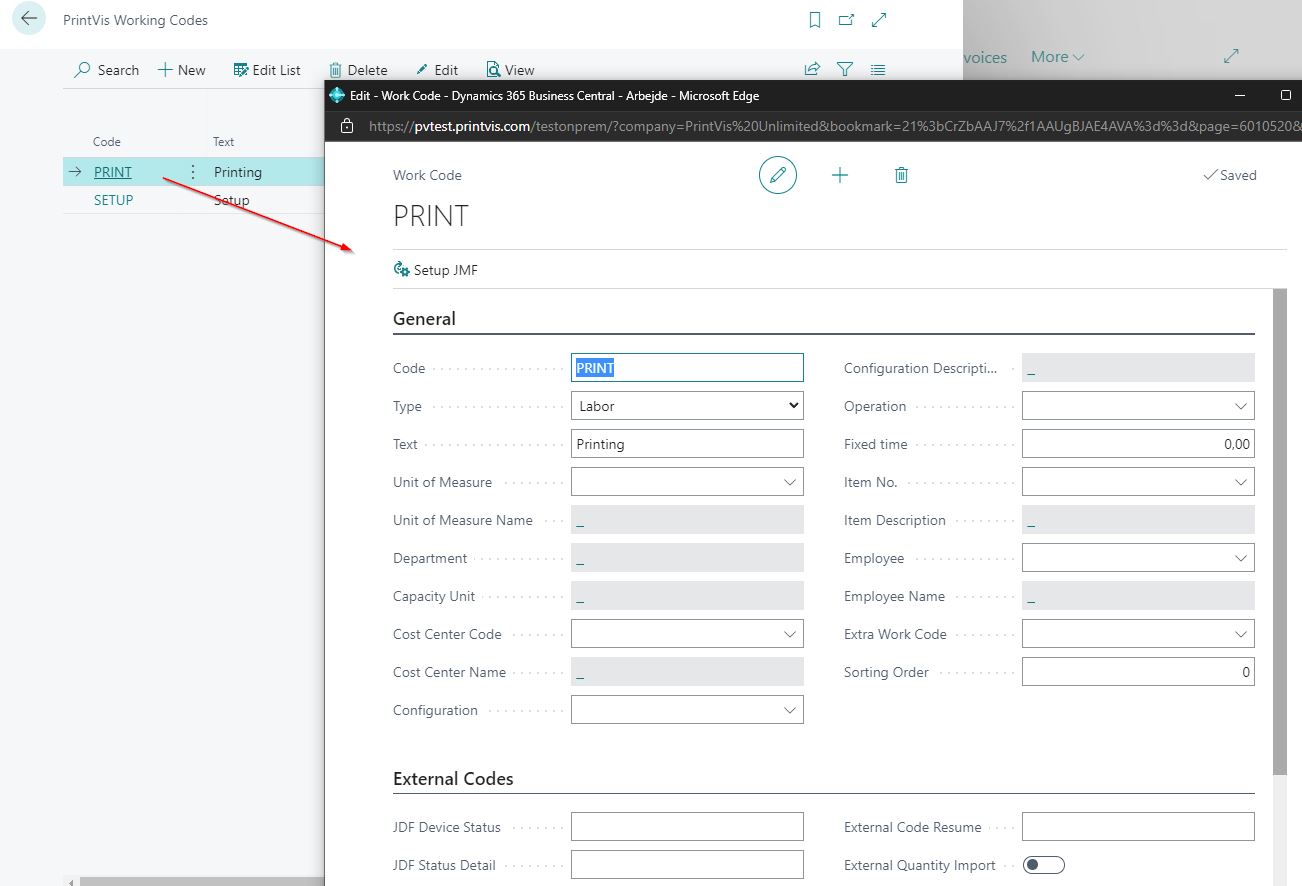Open the filter pane icon
The width and height of the screenshot is (1302, 886).
(845, 69)
